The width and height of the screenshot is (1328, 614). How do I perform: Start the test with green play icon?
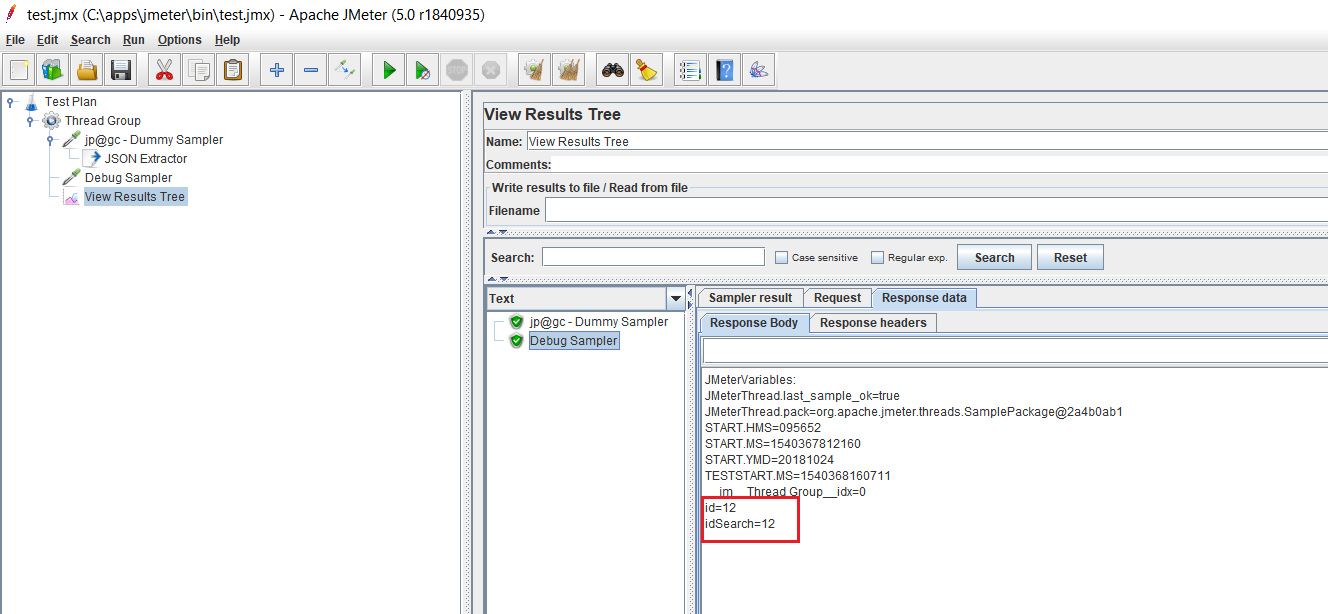[389, 70]
